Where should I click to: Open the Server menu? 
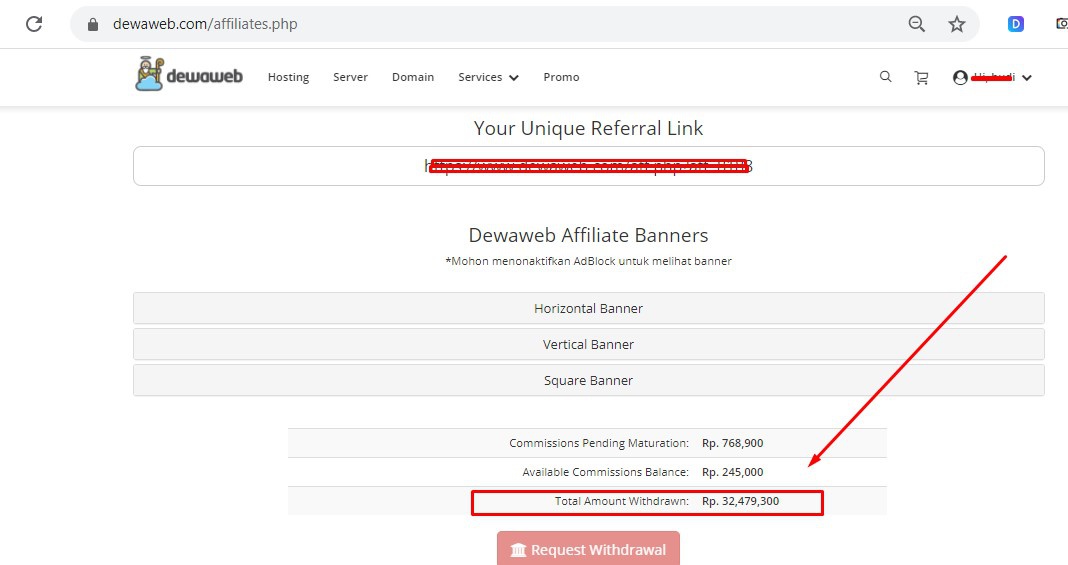pos(350,78)
